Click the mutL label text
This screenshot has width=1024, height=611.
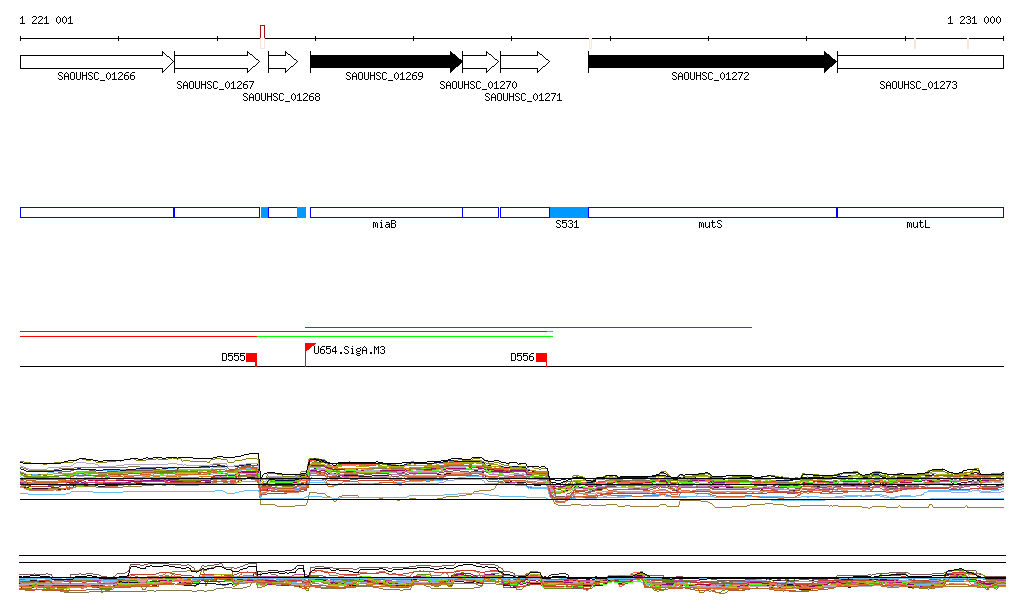tap(918, 225)
